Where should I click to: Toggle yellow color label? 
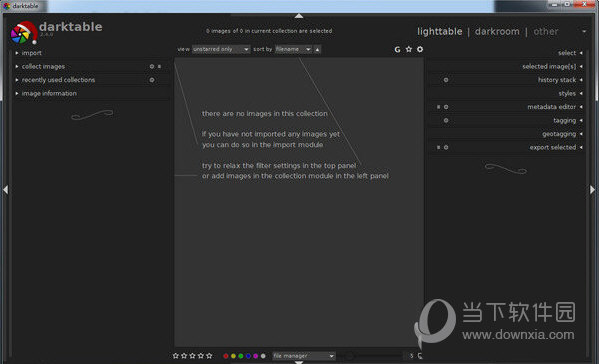[233, 356]
